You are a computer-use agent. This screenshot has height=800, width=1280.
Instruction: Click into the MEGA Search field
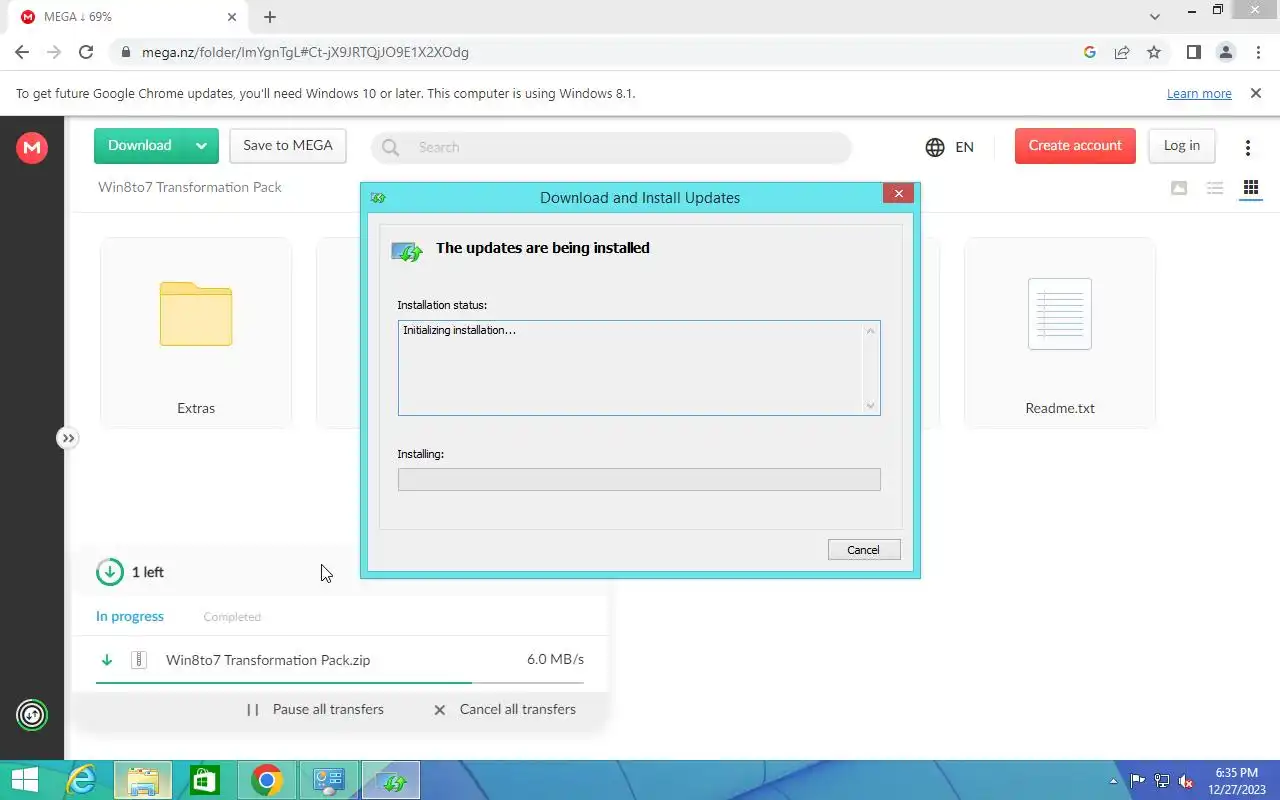612,147
